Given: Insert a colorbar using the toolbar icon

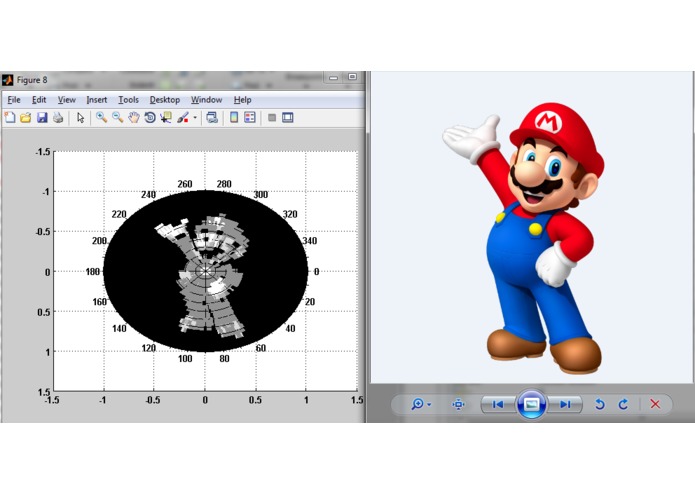Looking at the screenshot, I should point(234,117).
